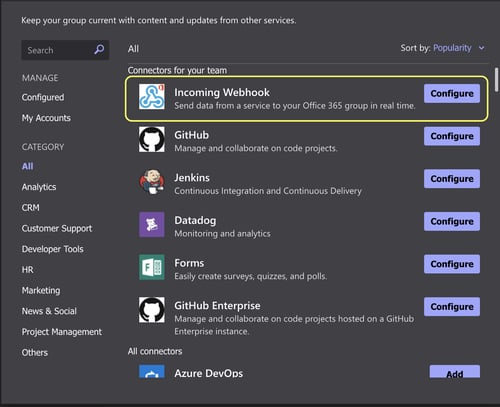This screenshot has width=500, height=407.
Task: Configure the GitHub connector
Action: [452, 136]
